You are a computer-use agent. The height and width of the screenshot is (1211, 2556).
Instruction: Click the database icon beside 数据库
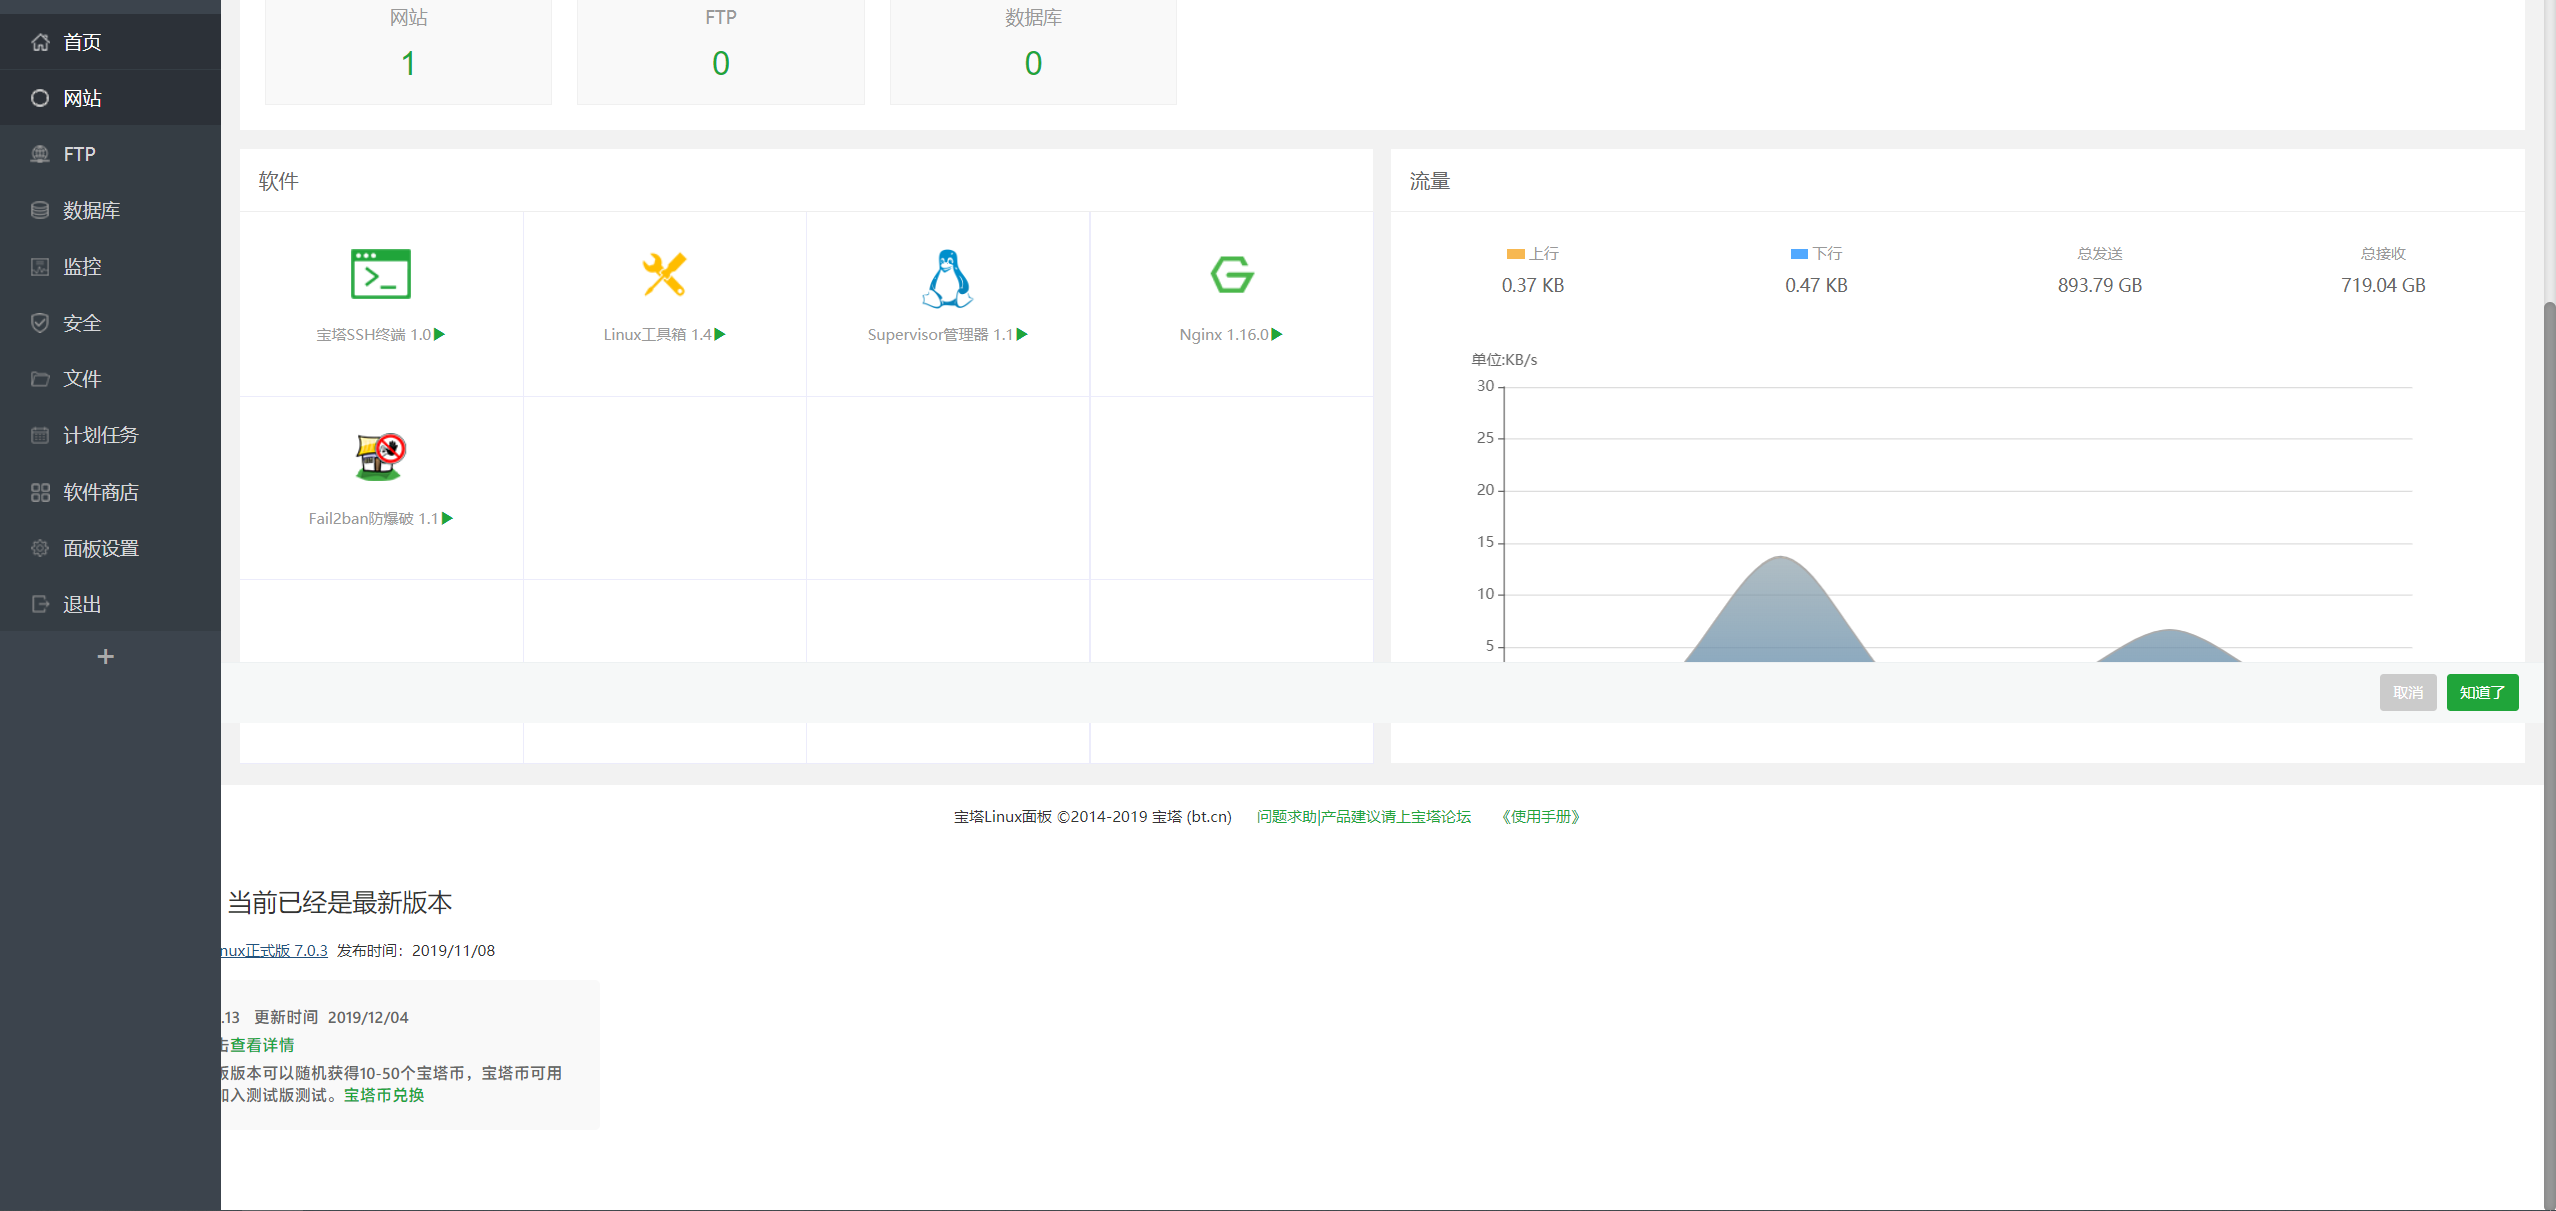[40, 210]
